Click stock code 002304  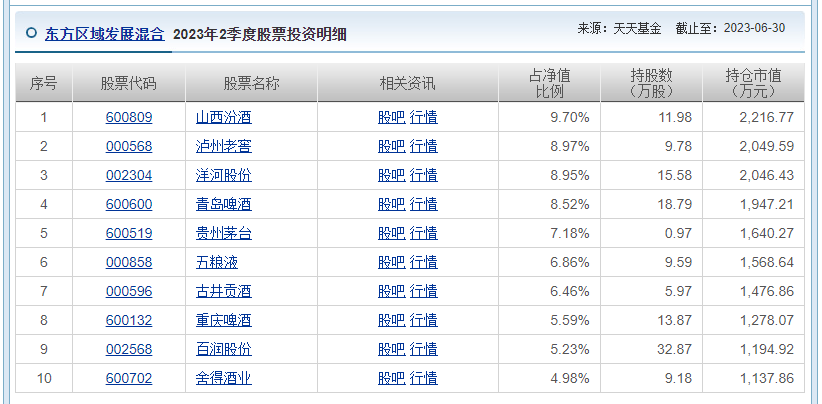click(x=129, y=175)
